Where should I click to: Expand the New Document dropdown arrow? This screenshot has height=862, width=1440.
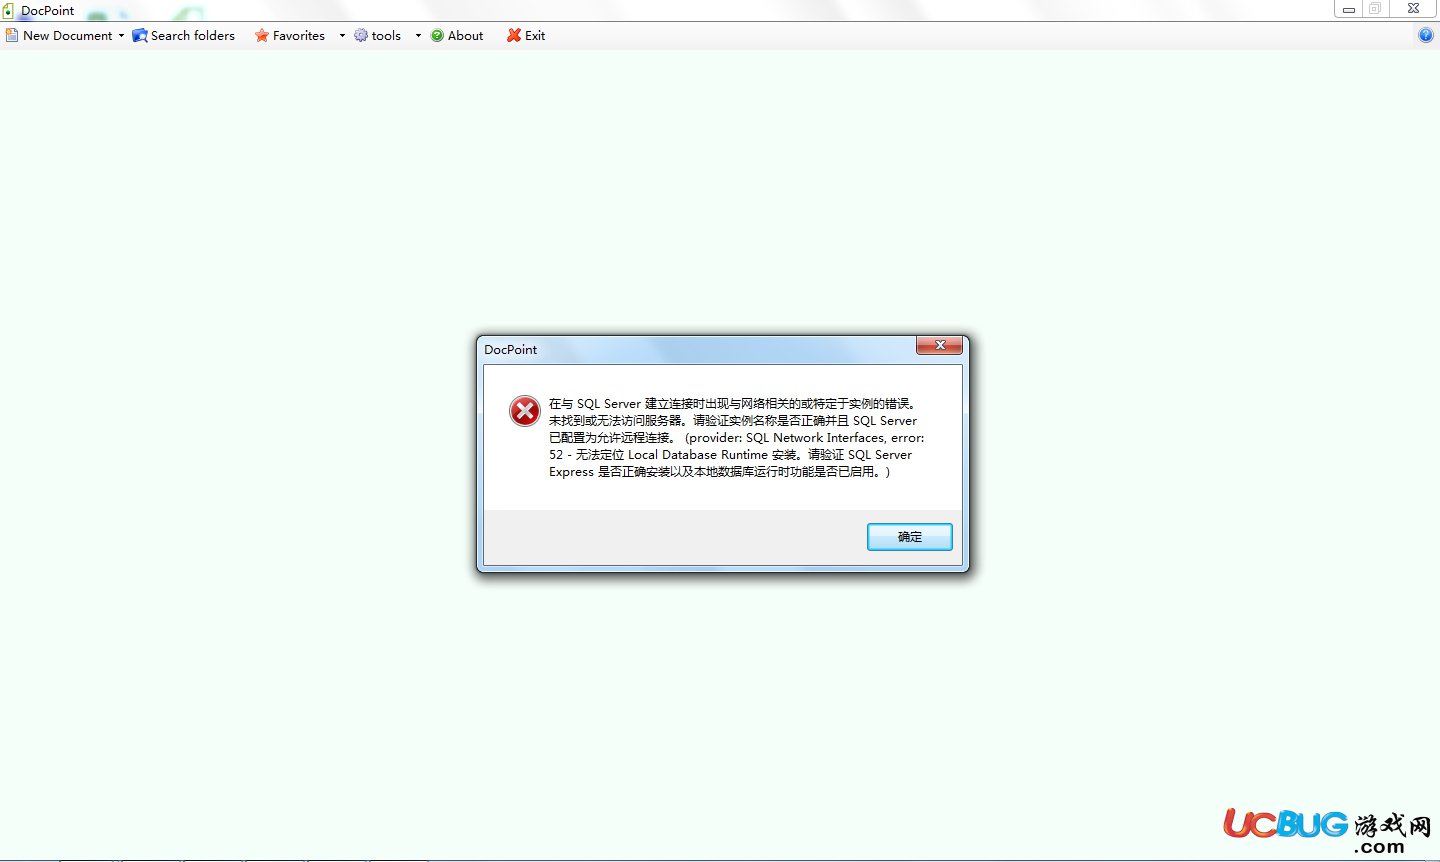coord(122,35)
